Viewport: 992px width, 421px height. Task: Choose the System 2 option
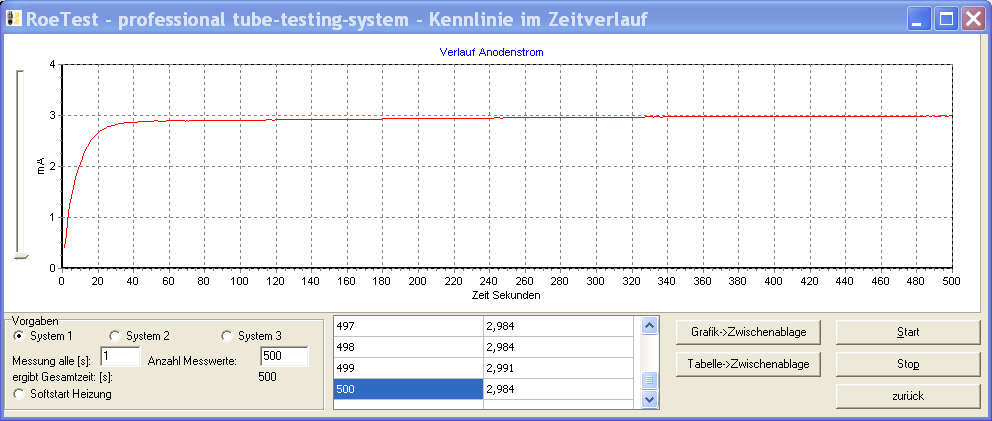coord(114,336)
